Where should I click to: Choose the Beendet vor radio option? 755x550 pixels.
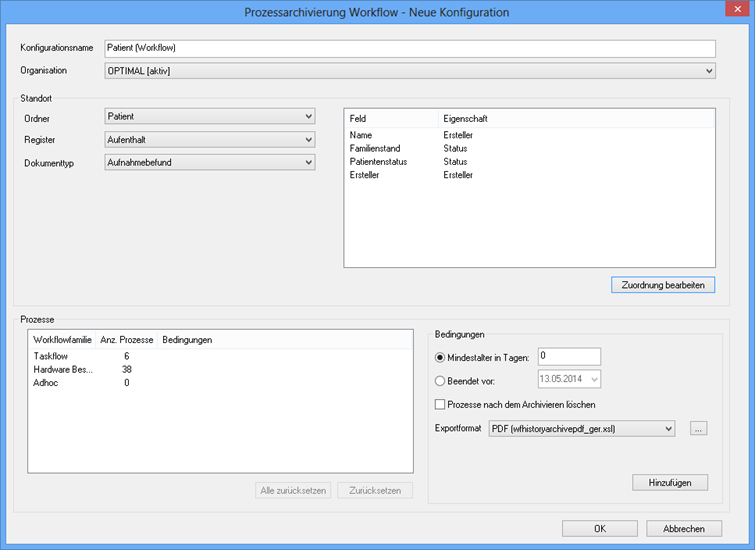click(441, 379)
